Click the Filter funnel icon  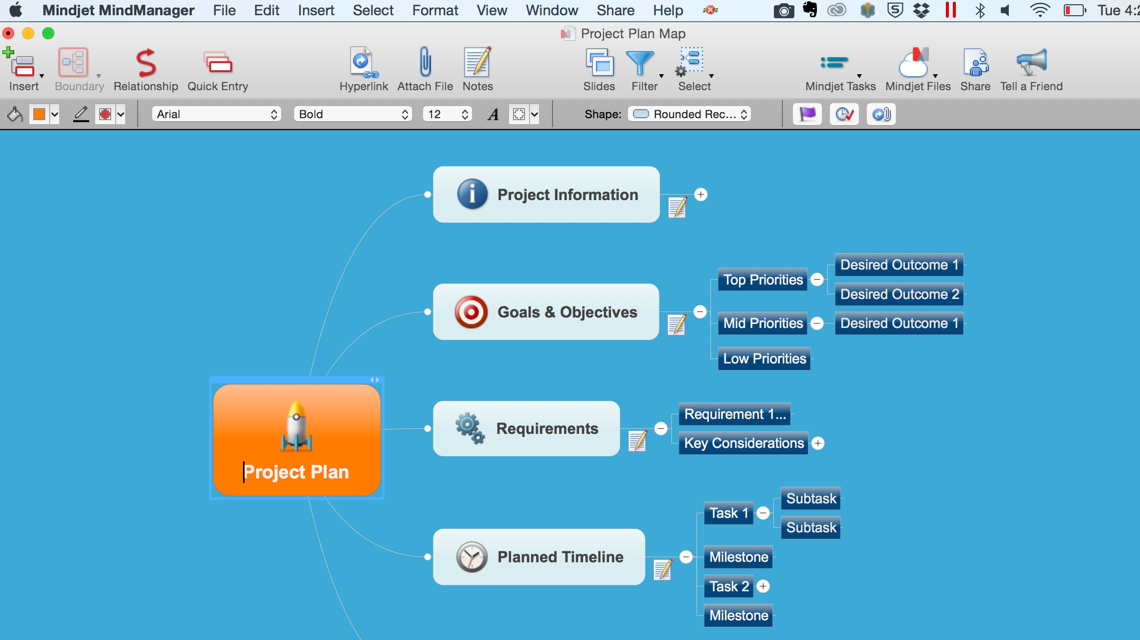coord(641,63)
